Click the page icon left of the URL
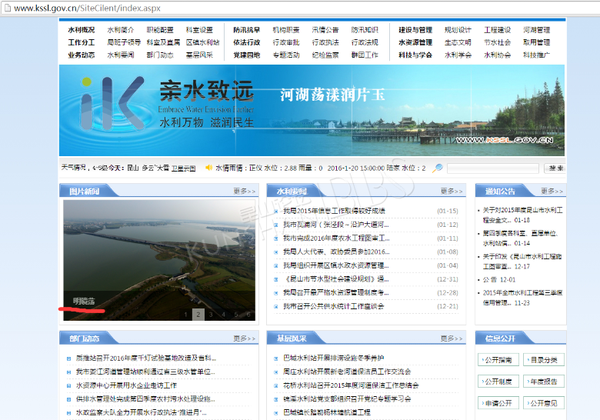 click(7, 8)
